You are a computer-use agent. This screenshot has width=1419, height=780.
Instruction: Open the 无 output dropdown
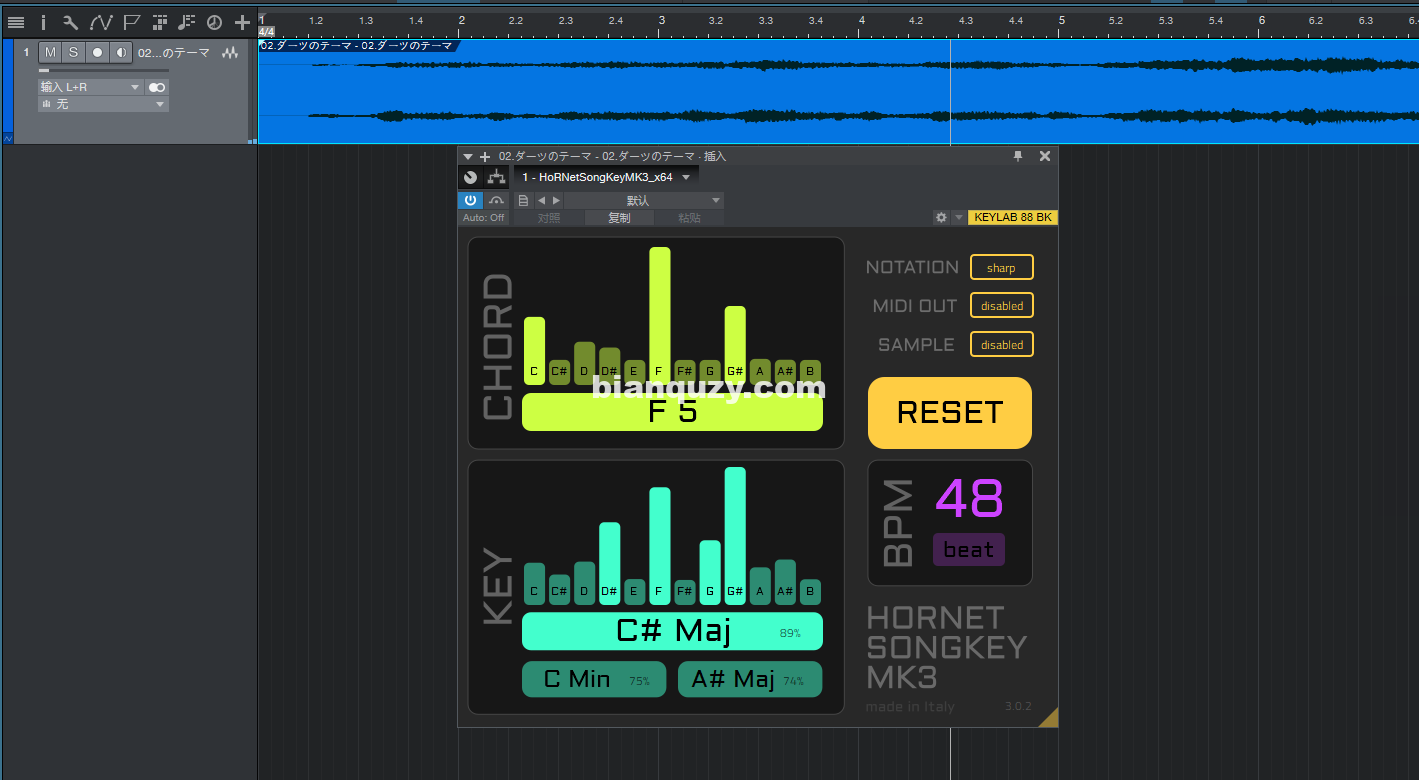pyautogui.click(x=103, y=104)
